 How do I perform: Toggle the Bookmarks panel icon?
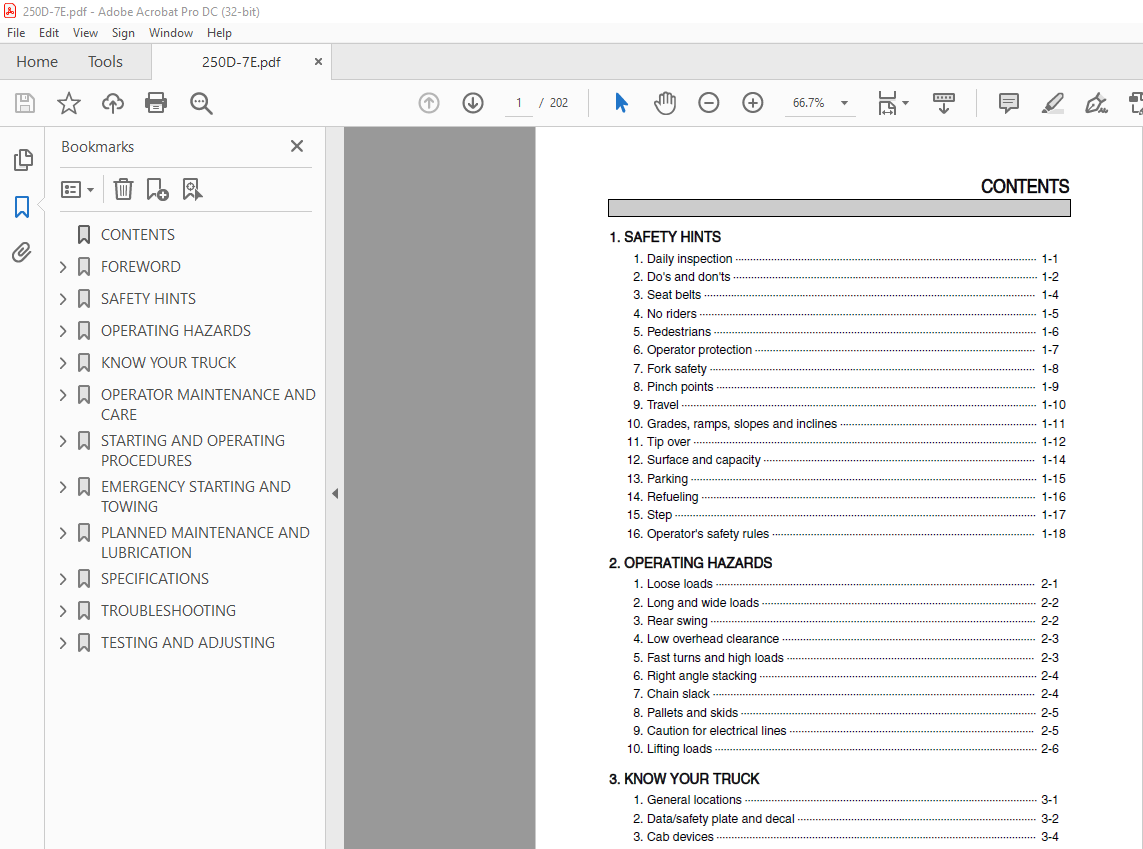click(x=22, y=207)
